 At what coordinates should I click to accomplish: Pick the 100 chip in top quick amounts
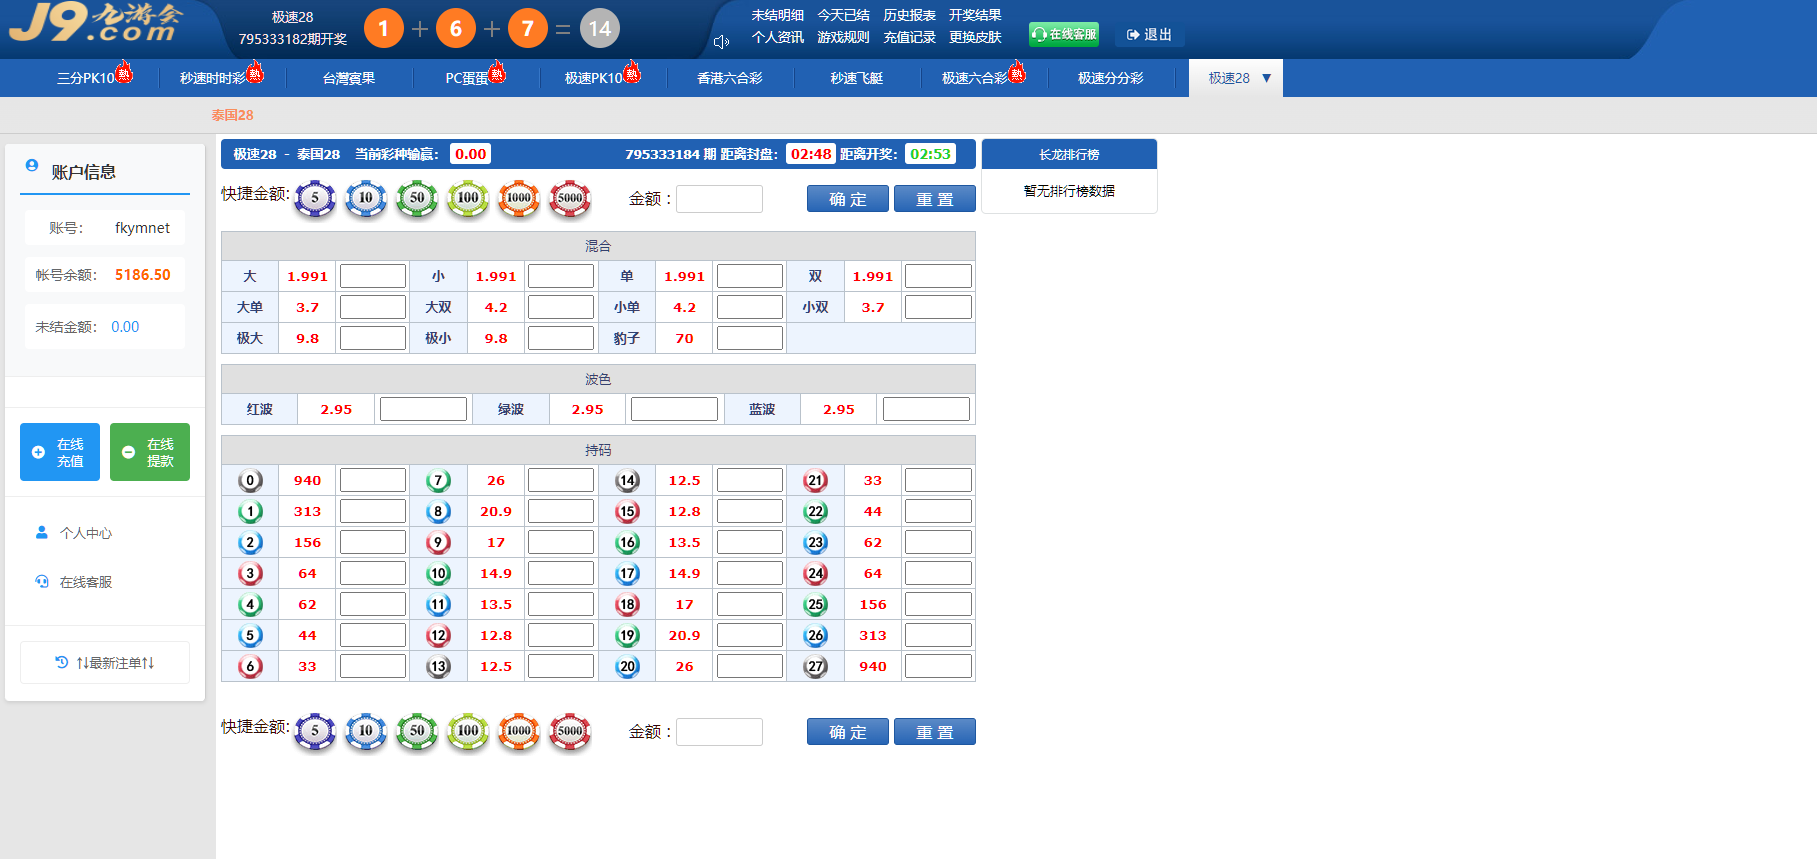tap(468, 198)
